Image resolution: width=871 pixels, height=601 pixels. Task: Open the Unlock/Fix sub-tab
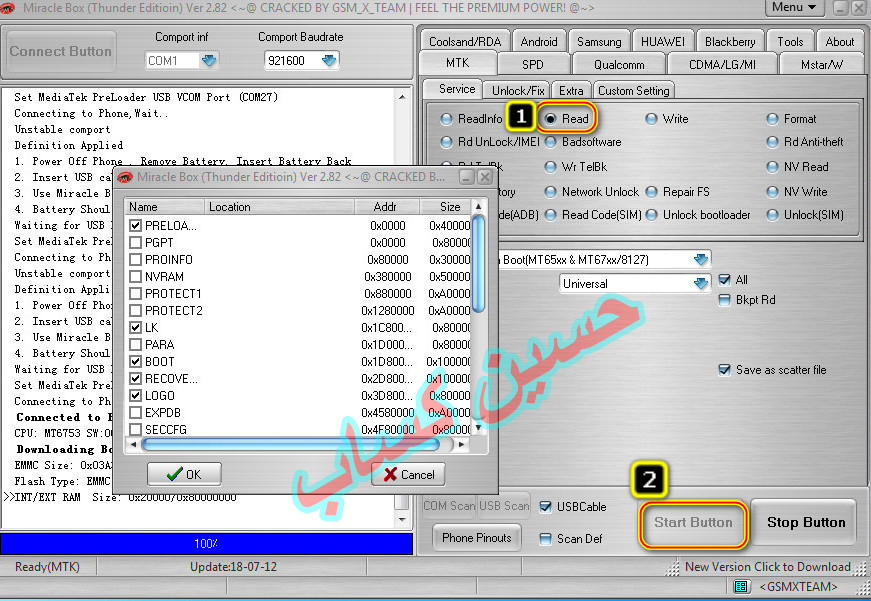(518, 91)
